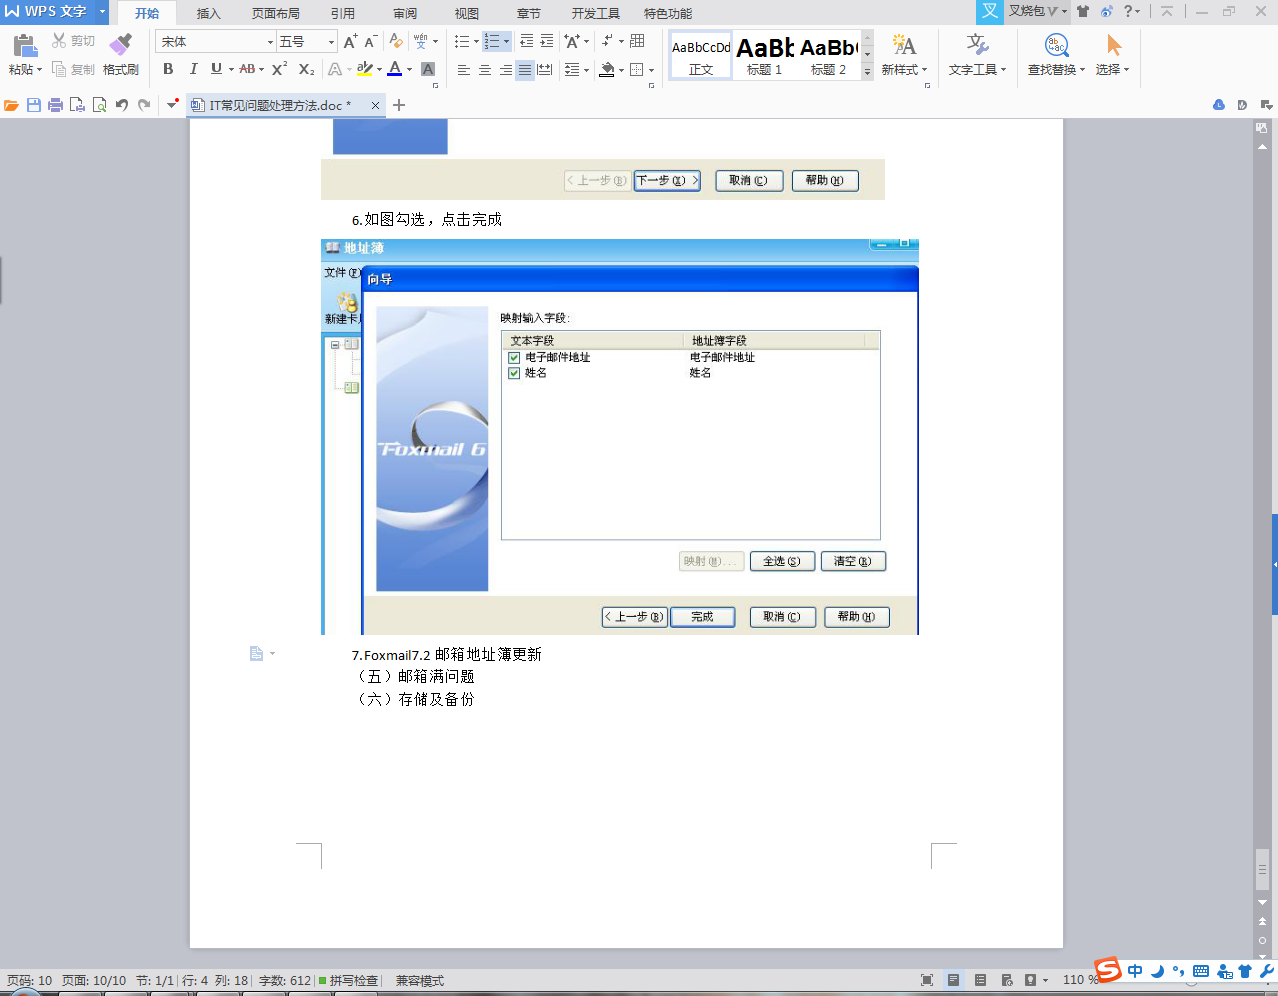
Task: Click the Print icon in quick access bar
Action: [x=55, y=105]
